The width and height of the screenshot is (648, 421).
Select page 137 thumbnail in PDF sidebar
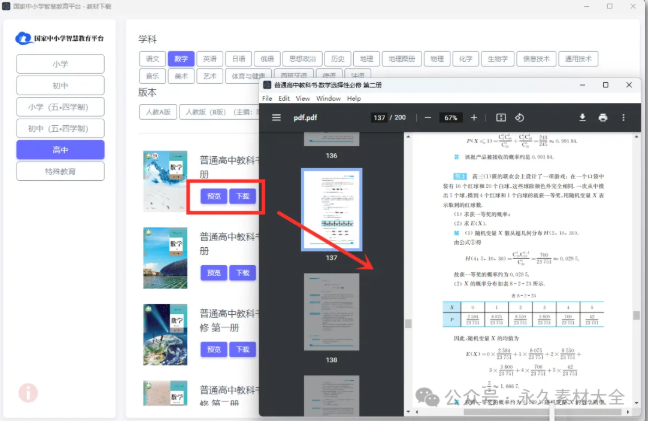pos(331,209)
